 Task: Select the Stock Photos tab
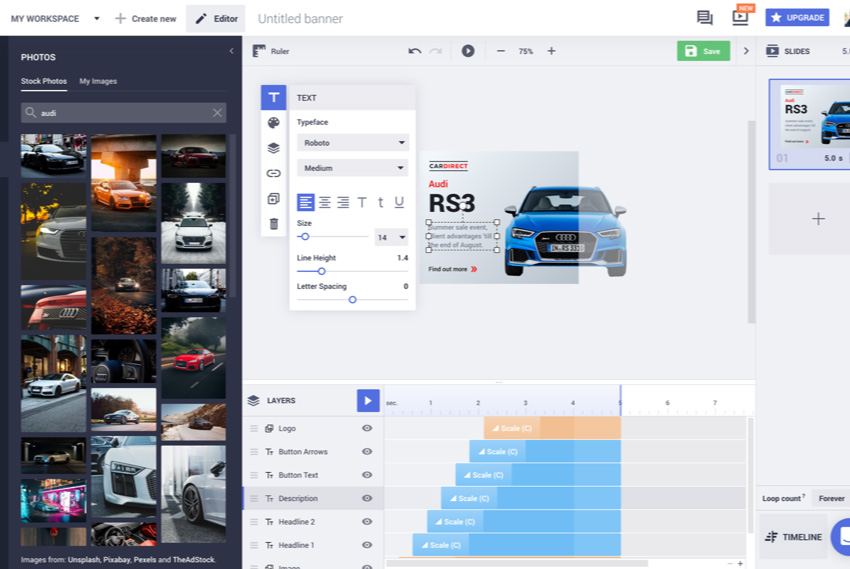(x=44, y=81)
